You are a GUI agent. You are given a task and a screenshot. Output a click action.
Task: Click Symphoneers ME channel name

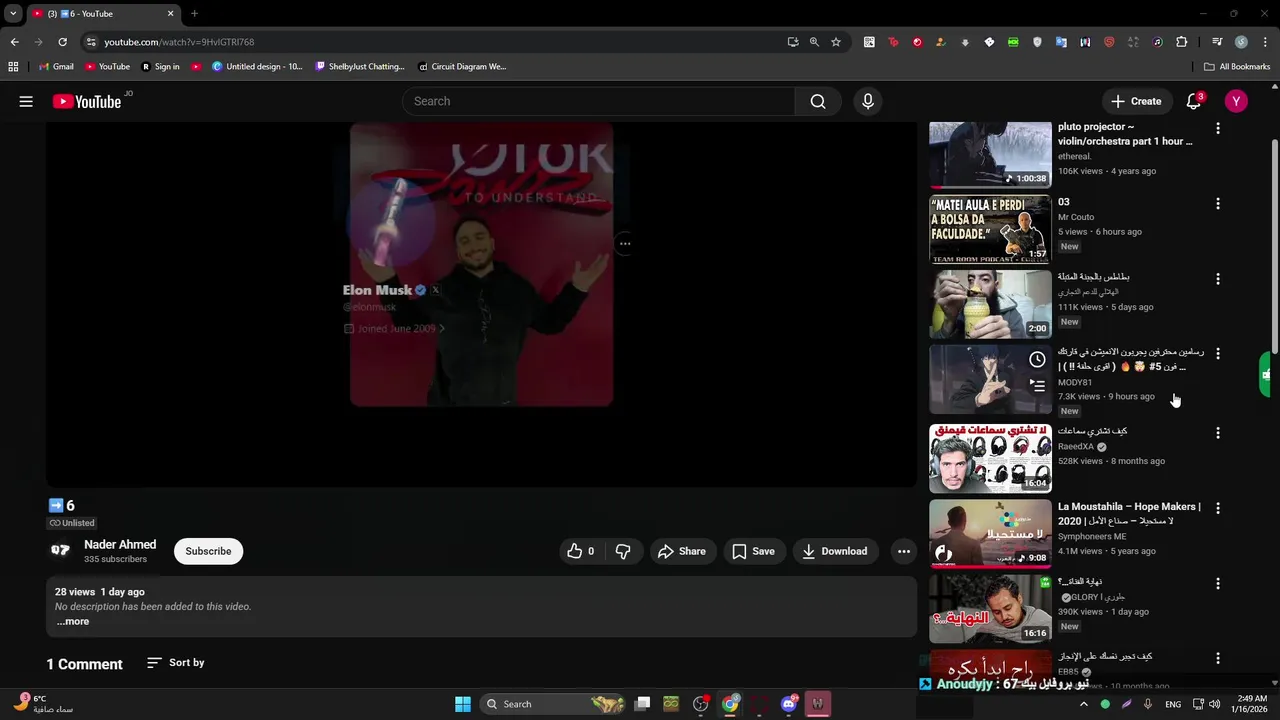(x=1091, y=536)
